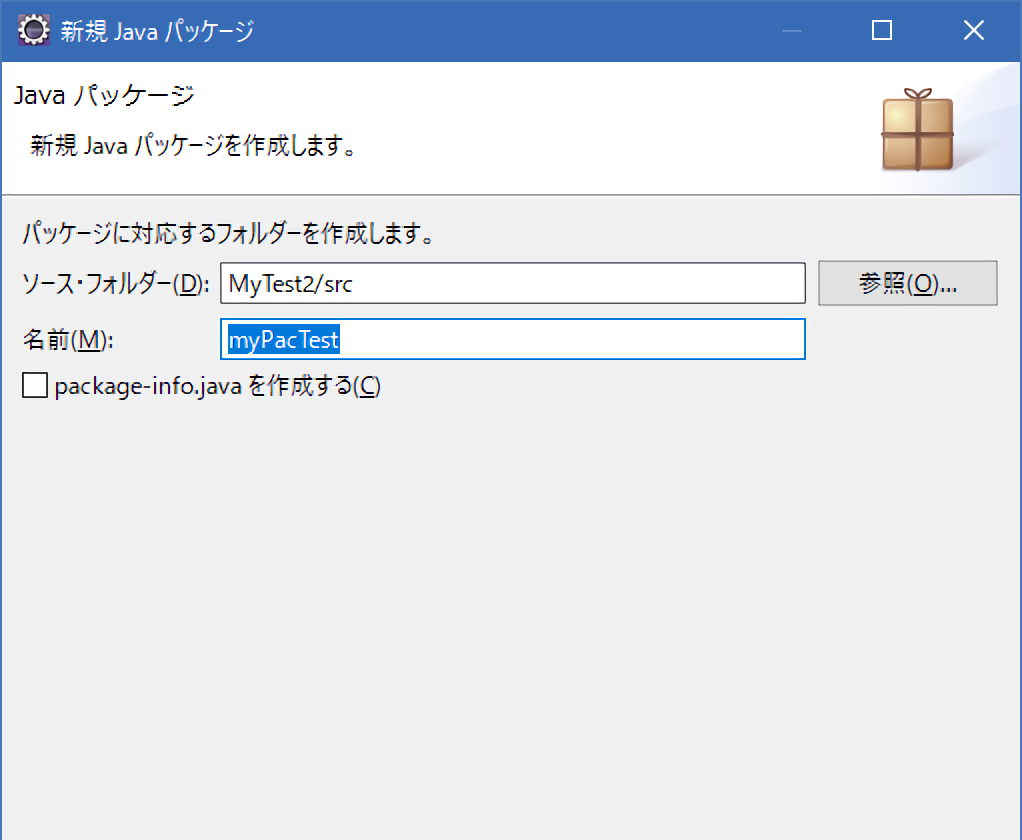This screenshot has width=1022, height=840.
Task: Click the Eclipse icon in the title bar
Action: (35, 30)
